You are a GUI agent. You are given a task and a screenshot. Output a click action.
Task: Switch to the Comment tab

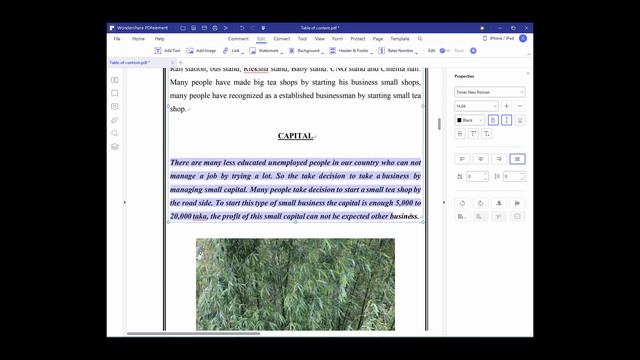point(238,39)
